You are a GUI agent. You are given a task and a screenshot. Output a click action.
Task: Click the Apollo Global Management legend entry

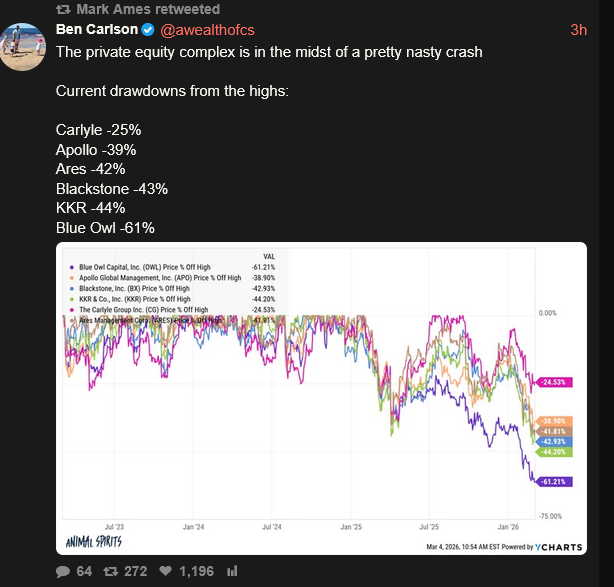[x=152, y=278]
